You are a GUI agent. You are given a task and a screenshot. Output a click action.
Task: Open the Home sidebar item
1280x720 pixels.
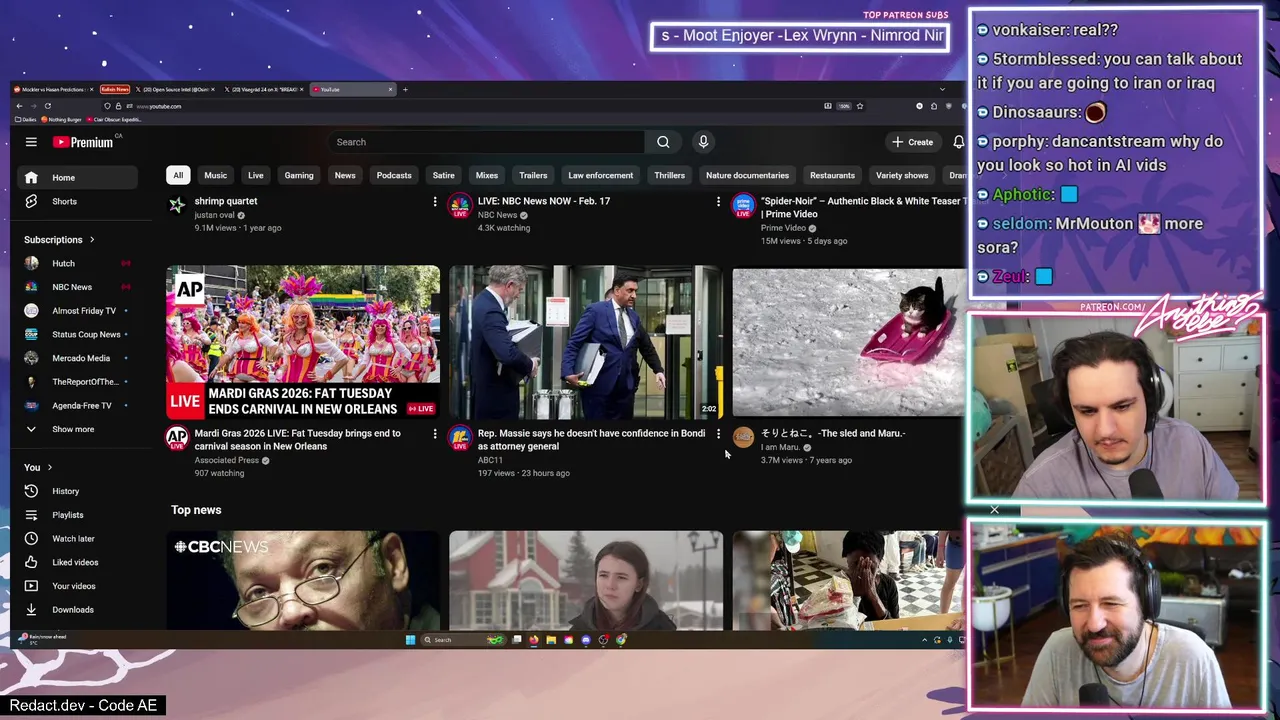point(77,178)
